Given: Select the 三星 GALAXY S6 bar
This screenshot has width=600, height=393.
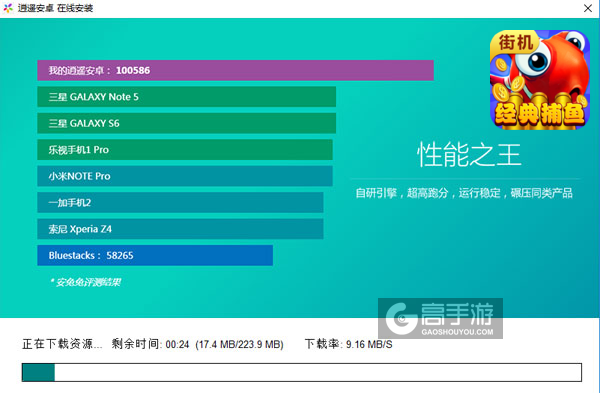Looking at the screenshot, I should pos(186,123).
